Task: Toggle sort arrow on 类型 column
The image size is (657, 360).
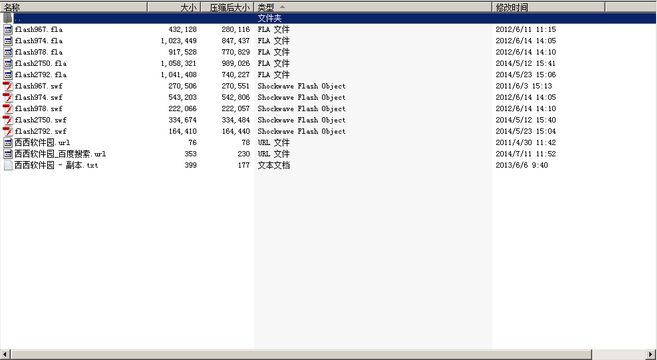Action: (282, 7)
